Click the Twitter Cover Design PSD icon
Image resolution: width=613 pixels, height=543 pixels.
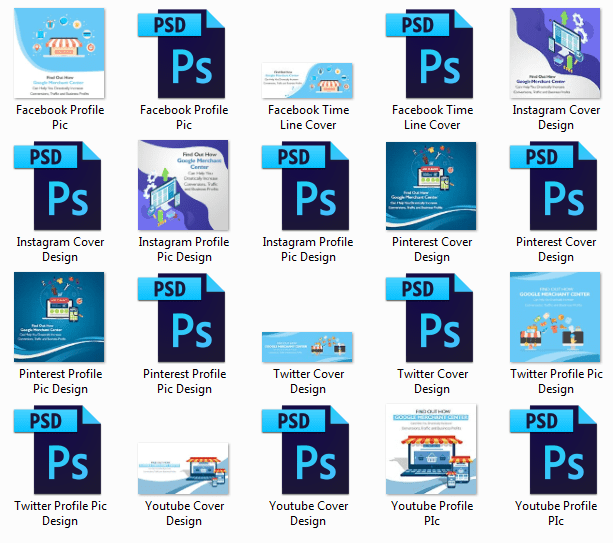pos(432,317)
